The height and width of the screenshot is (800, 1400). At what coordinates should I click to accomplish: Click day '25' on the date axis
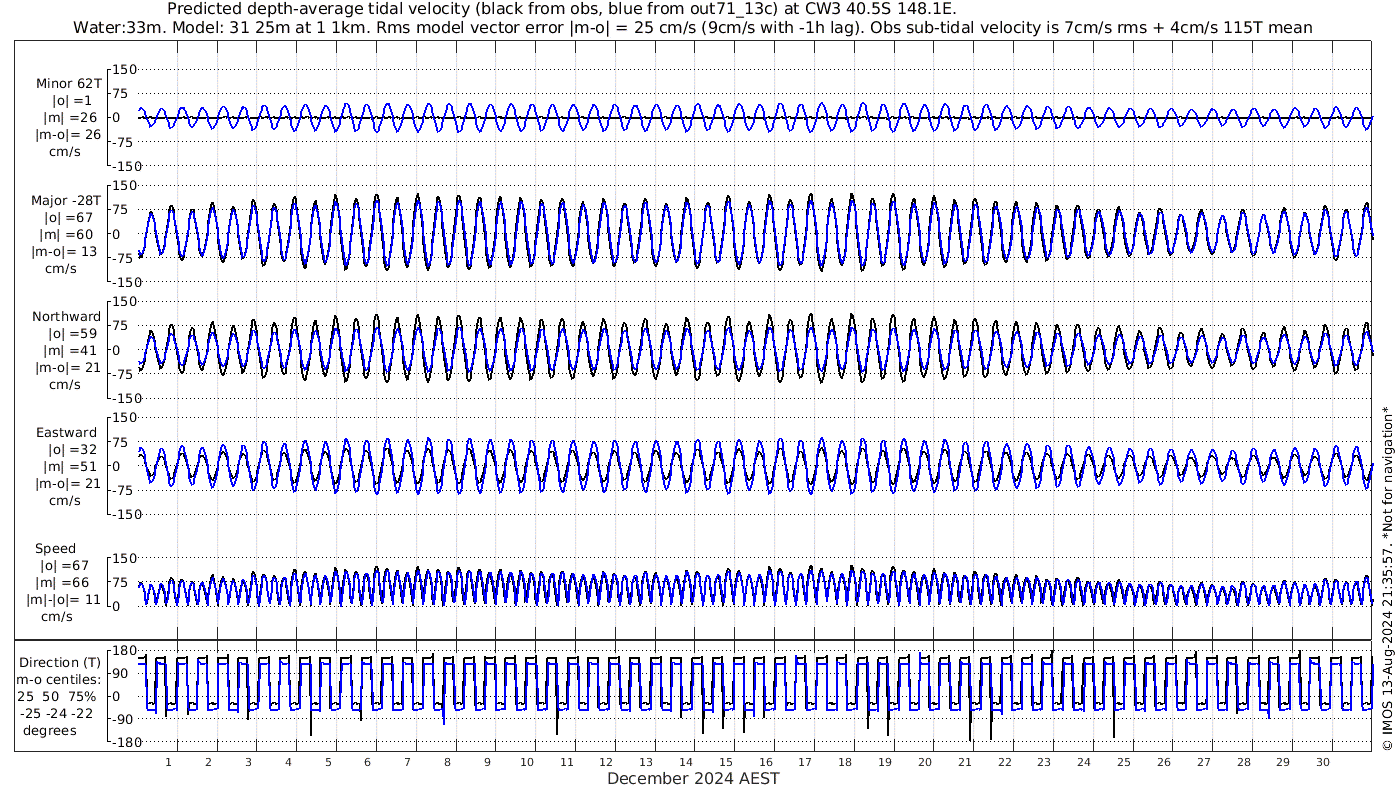pos(1124,762)
